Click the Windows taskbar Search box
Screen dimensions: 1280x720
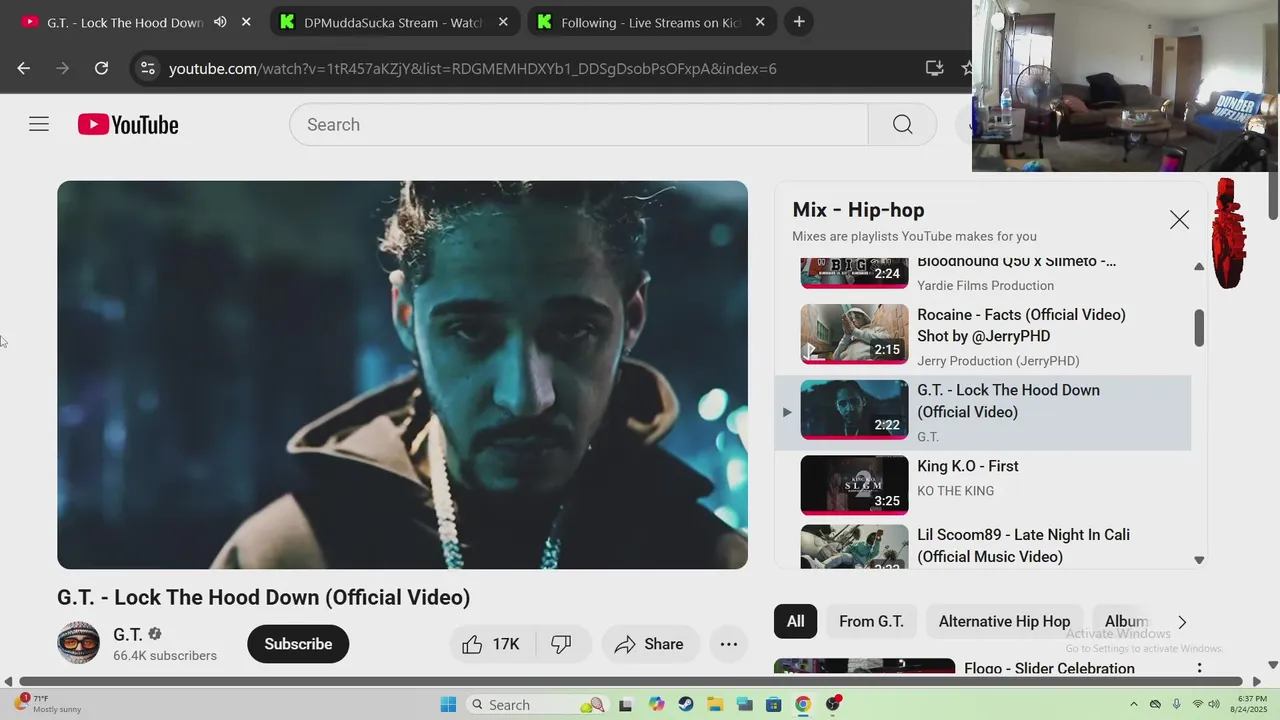click(537, 704)
